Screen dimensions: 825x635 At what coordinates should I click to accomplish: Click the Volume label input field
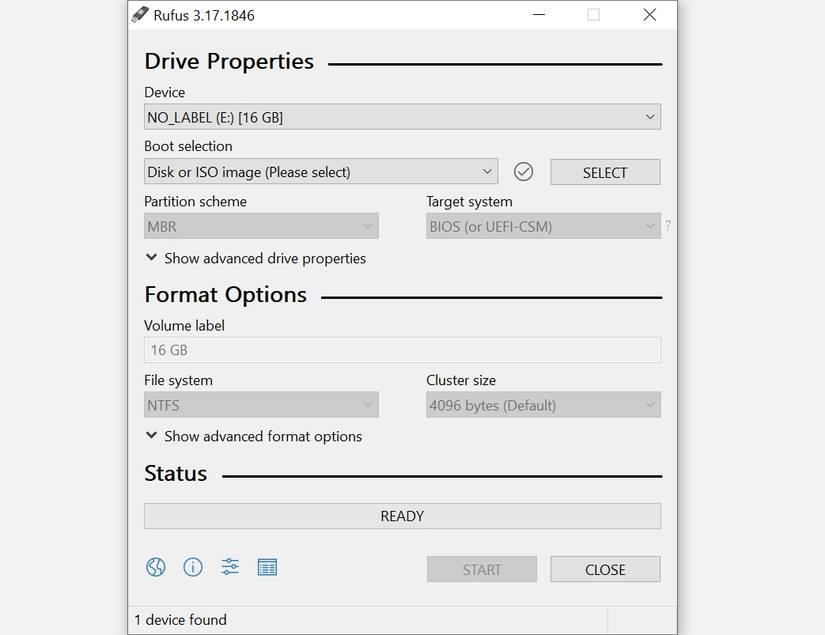pyautogui.click(x=402, y=349)
